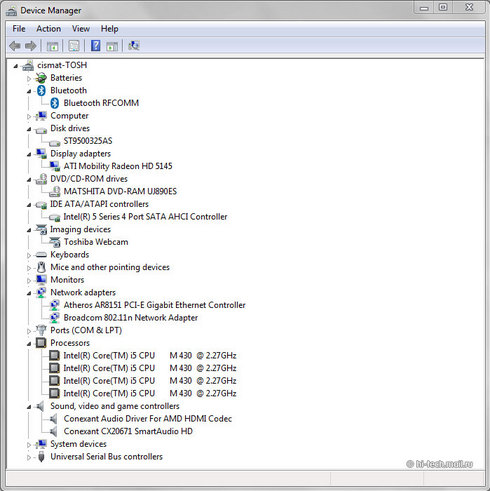The image size is (490, 491).
Task: Expand the Computer category
Action: pos(29,116)
